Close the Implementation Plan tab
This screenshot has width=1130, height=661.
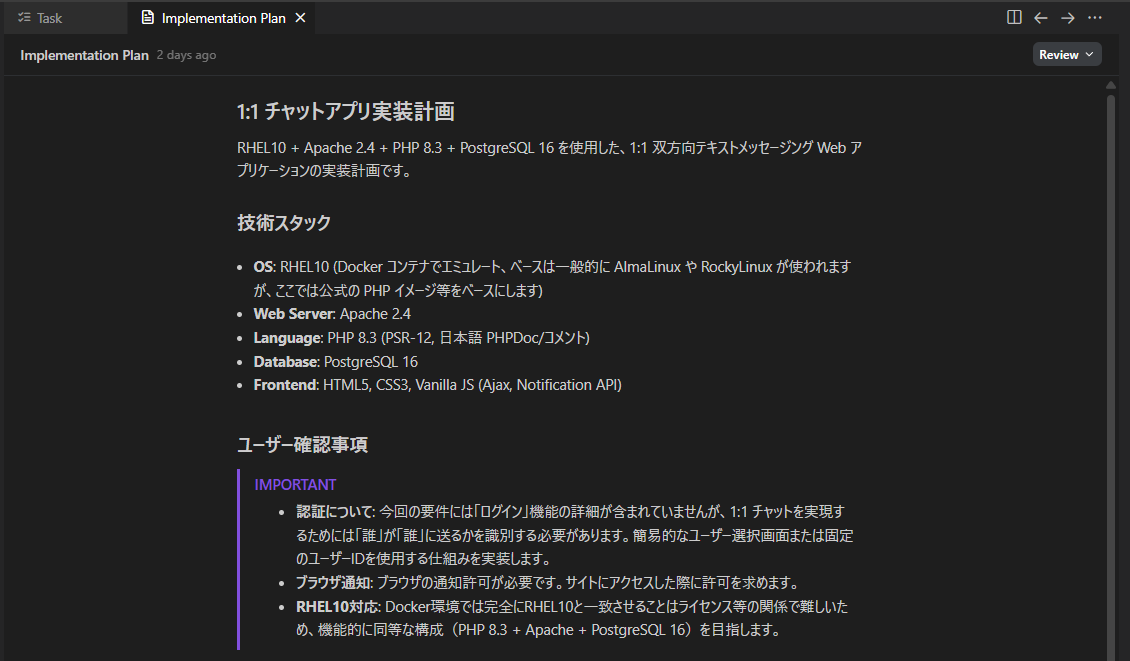tap(300, 17)
